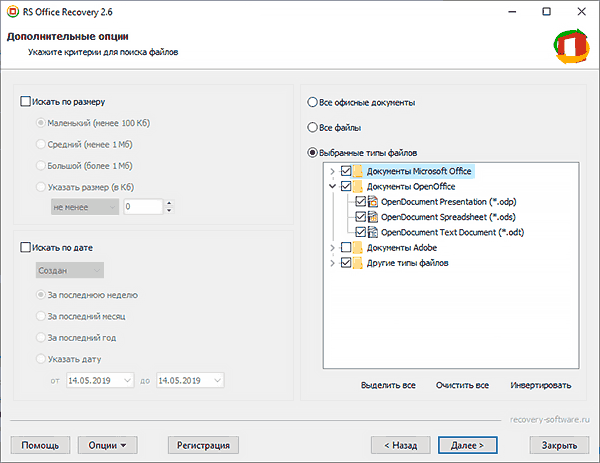The width and height of the screenshot is (600, 463).
Task: Uncheck OpenDocument Presentation (*.odp) checkbox
Action: click(360, 201)
